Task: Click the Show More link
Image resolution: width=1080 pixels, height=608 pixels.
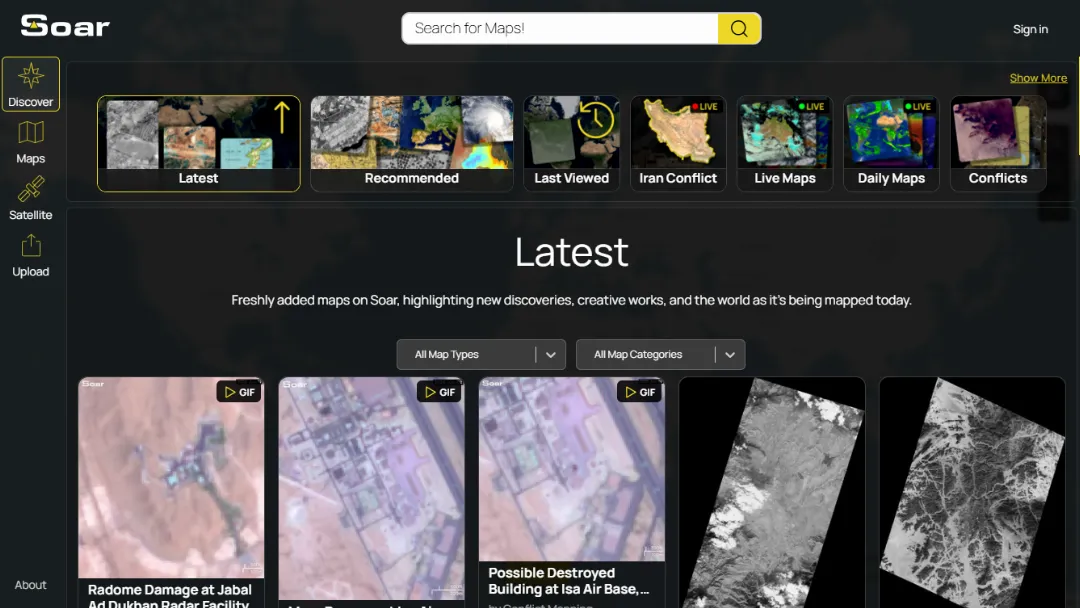Action: coord(1038,78)
